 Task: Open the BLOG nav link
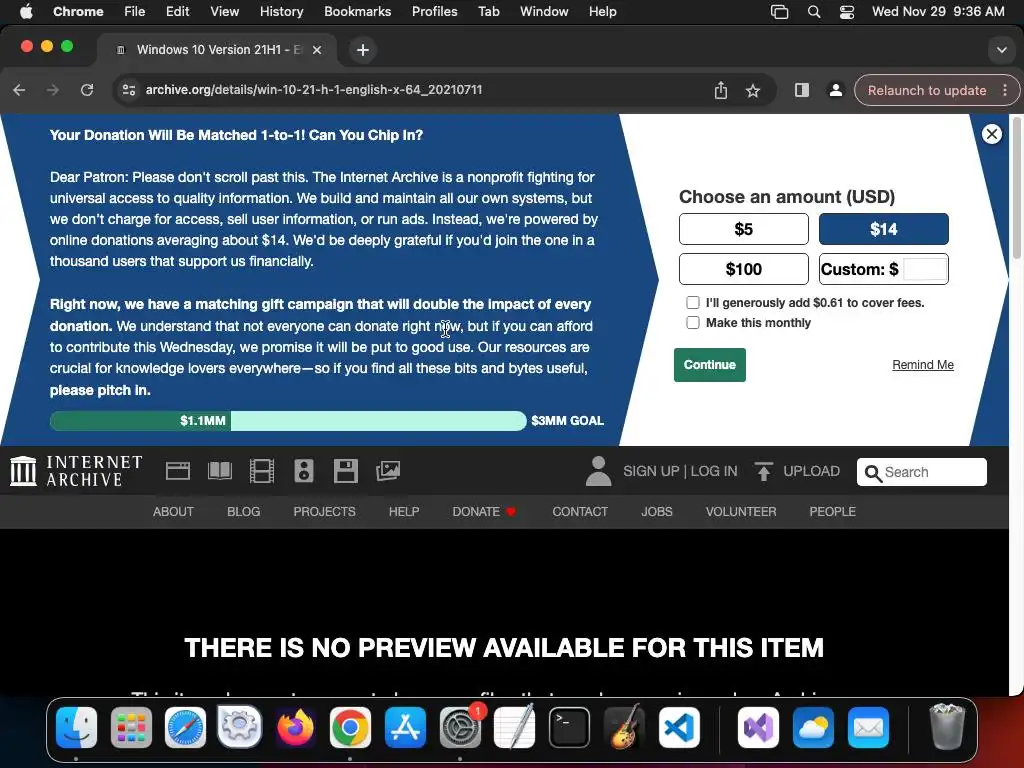coord(244,512)
